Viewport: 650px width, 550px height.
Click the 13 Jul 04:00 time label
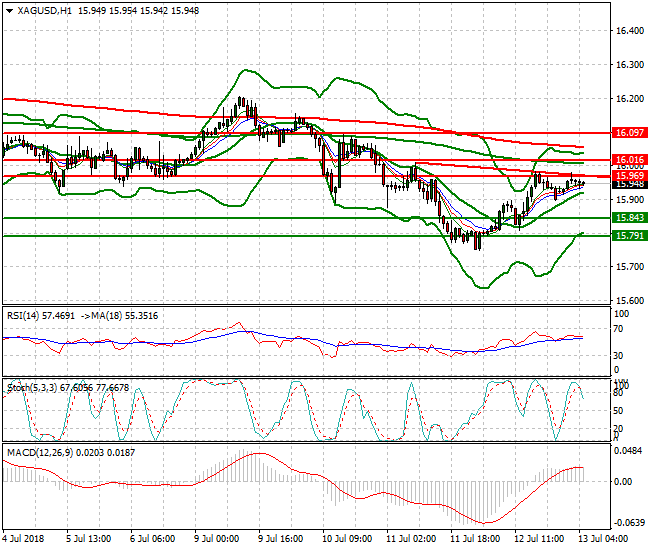(x=603, y=539)
